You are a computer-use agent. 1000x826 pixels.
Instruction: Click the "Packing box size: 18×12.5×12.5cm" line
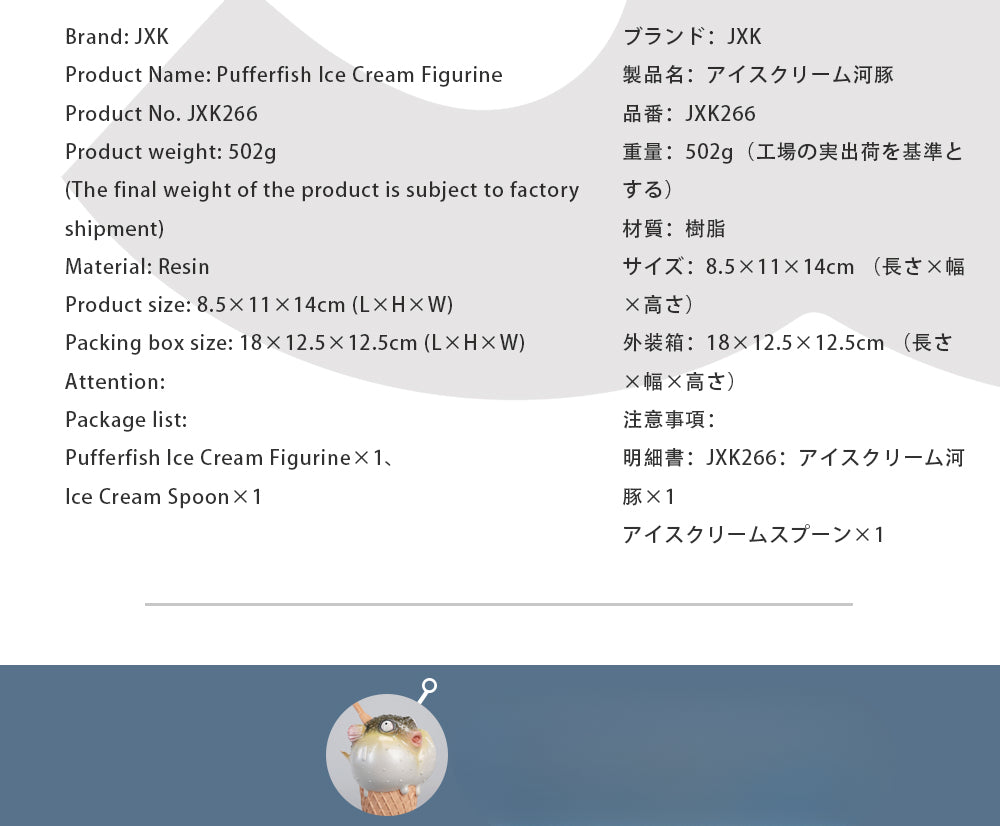point(295,343)
